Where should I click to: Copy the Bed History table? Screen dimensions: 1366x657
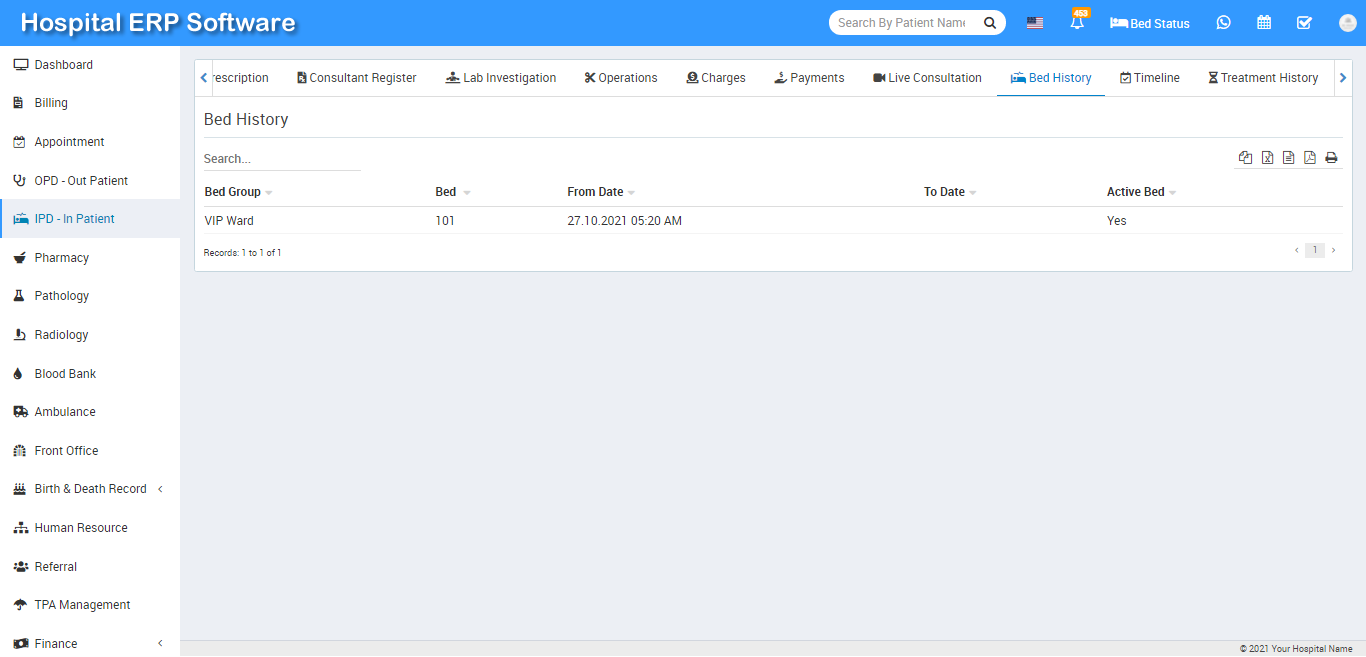point(1245,158)
